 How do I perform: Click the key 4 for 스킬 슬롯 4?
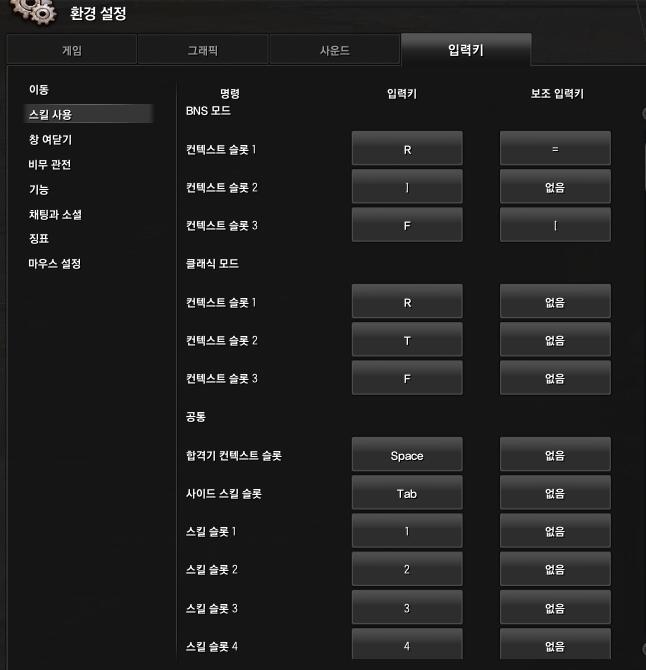click(407, 644)
